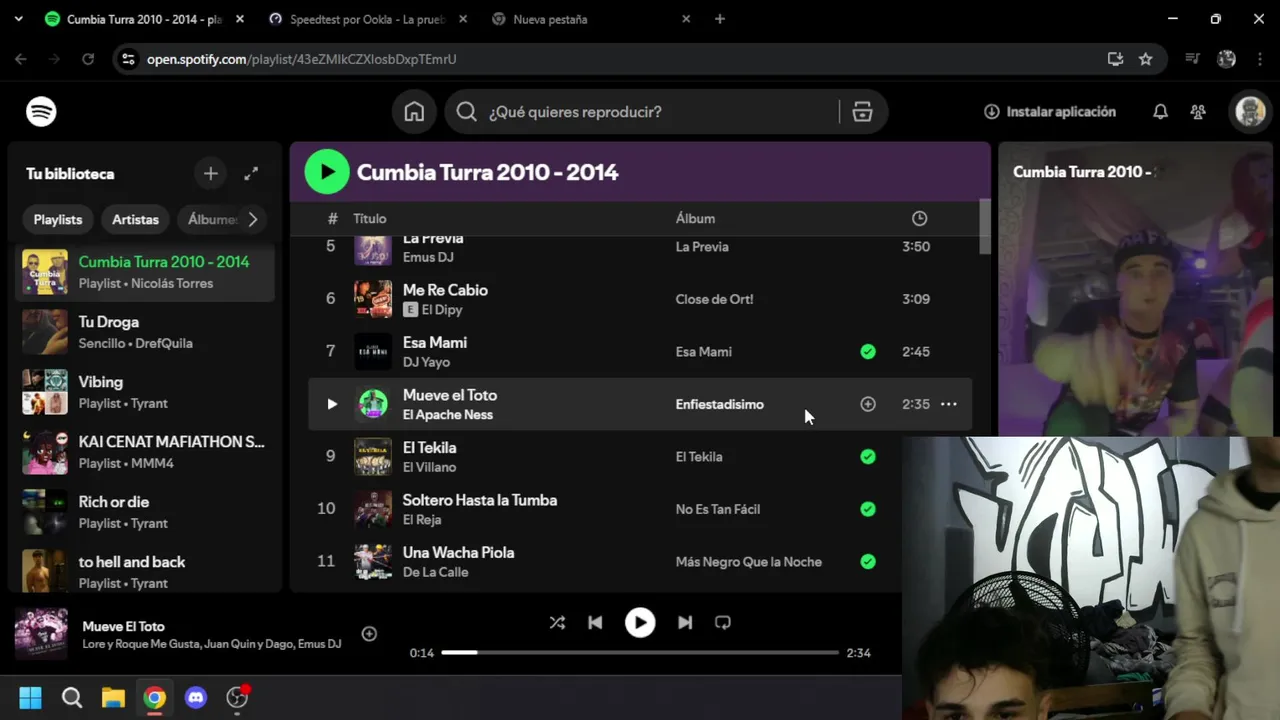
Task: Show more library filter chips (arrow)
Action: pyautogui.click(x=253, y=219)
